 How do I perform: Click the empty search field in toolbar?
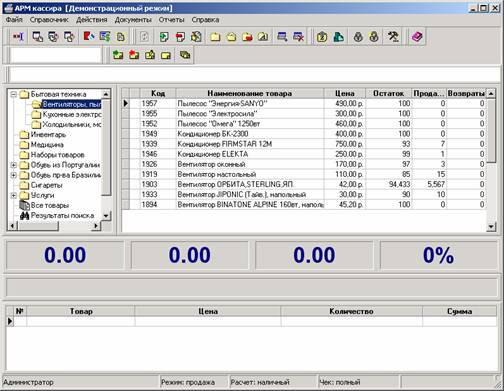pyautogui.click(x=56, y=55)
